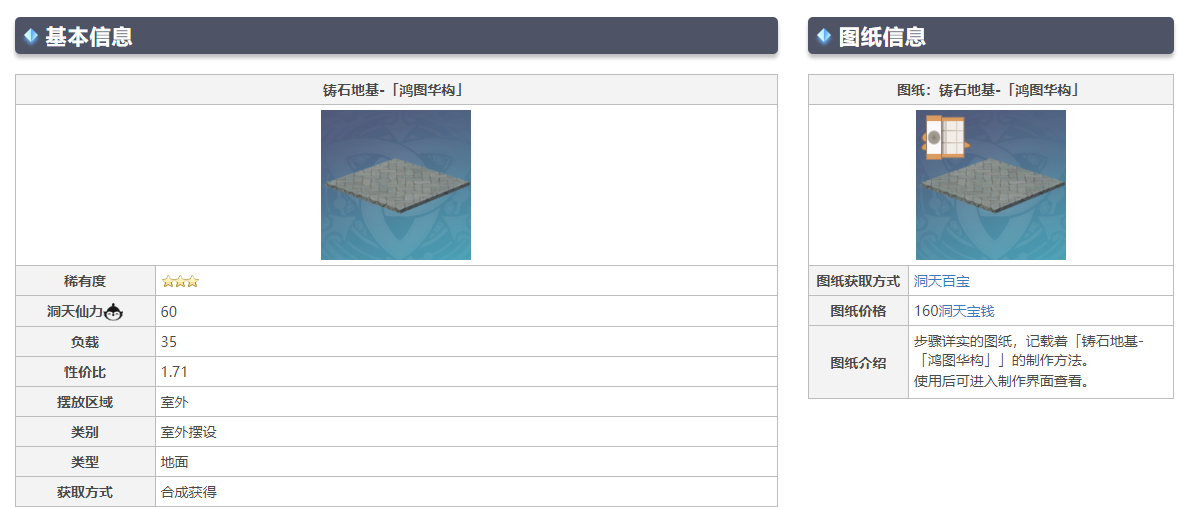Click the 稀有度 row label
Viewport: 1179px width, 507px height.
coord(85,281)
